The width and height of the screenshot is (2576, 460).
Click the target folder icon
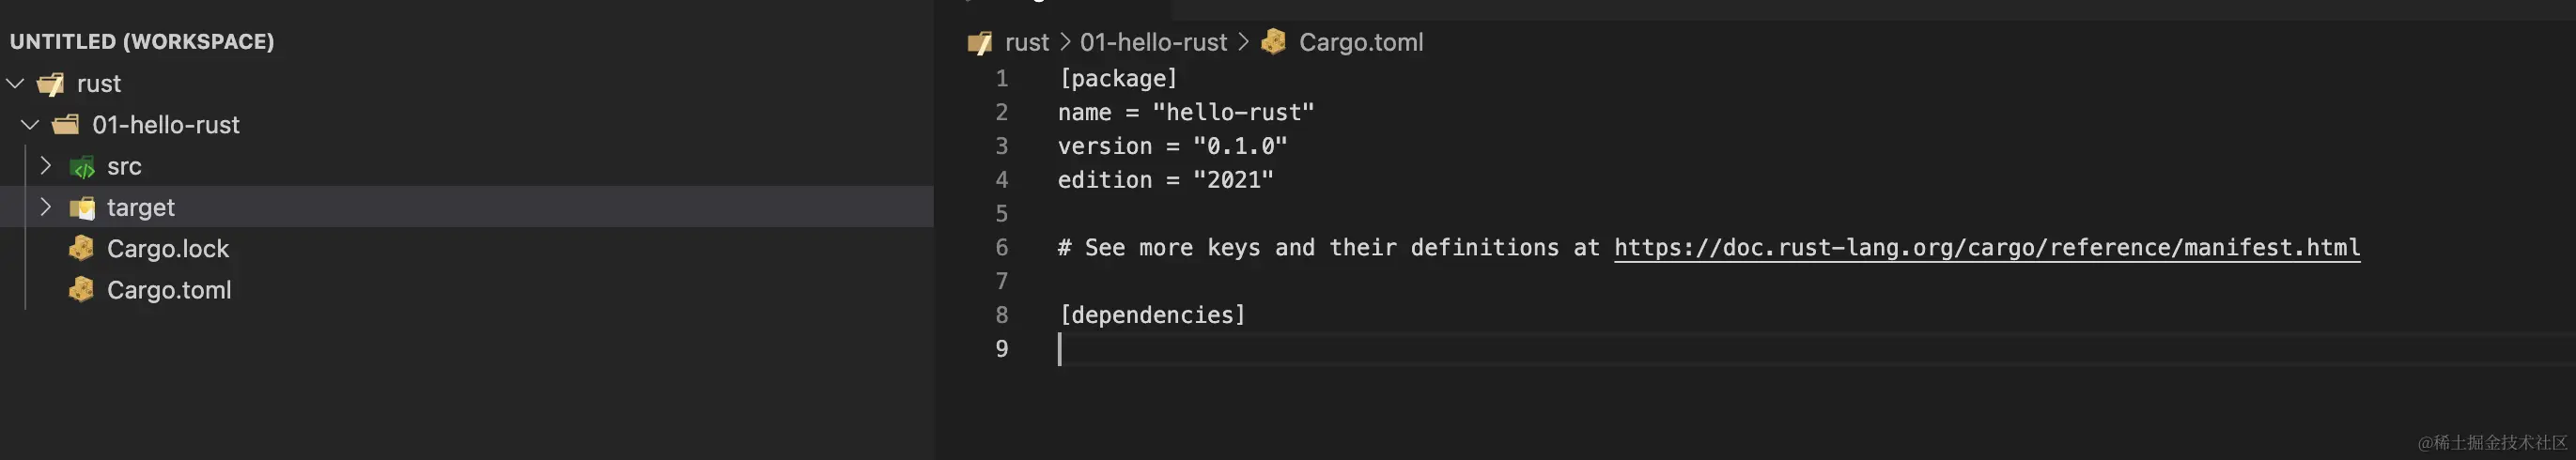(x=82, y=208)
